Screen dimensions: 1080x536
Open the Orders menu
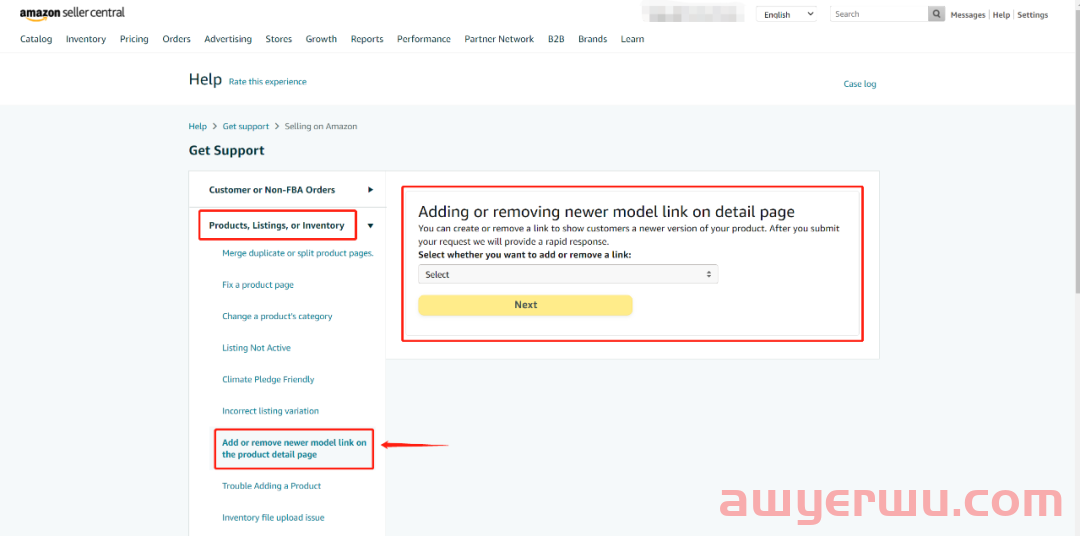176,39
